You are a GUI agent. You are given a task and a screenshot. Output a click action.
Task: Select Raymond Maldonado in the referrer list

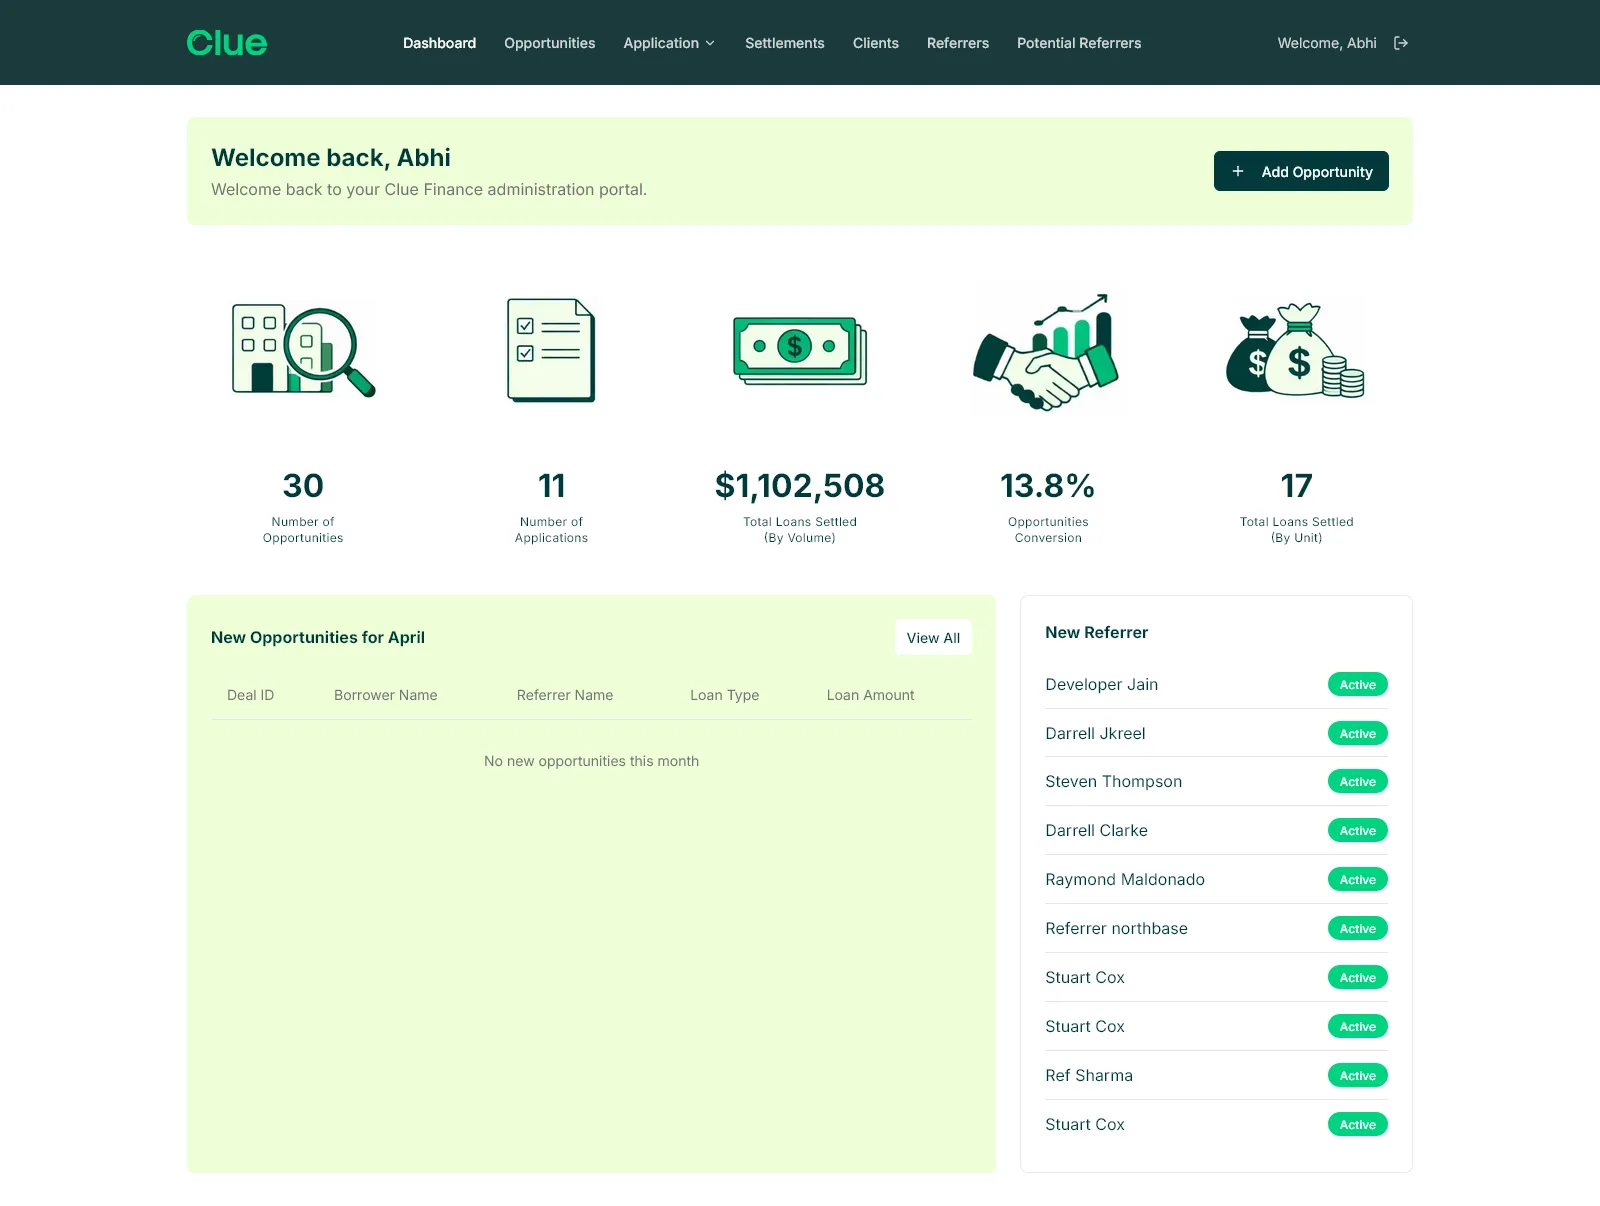click(x=1125, y=879)
